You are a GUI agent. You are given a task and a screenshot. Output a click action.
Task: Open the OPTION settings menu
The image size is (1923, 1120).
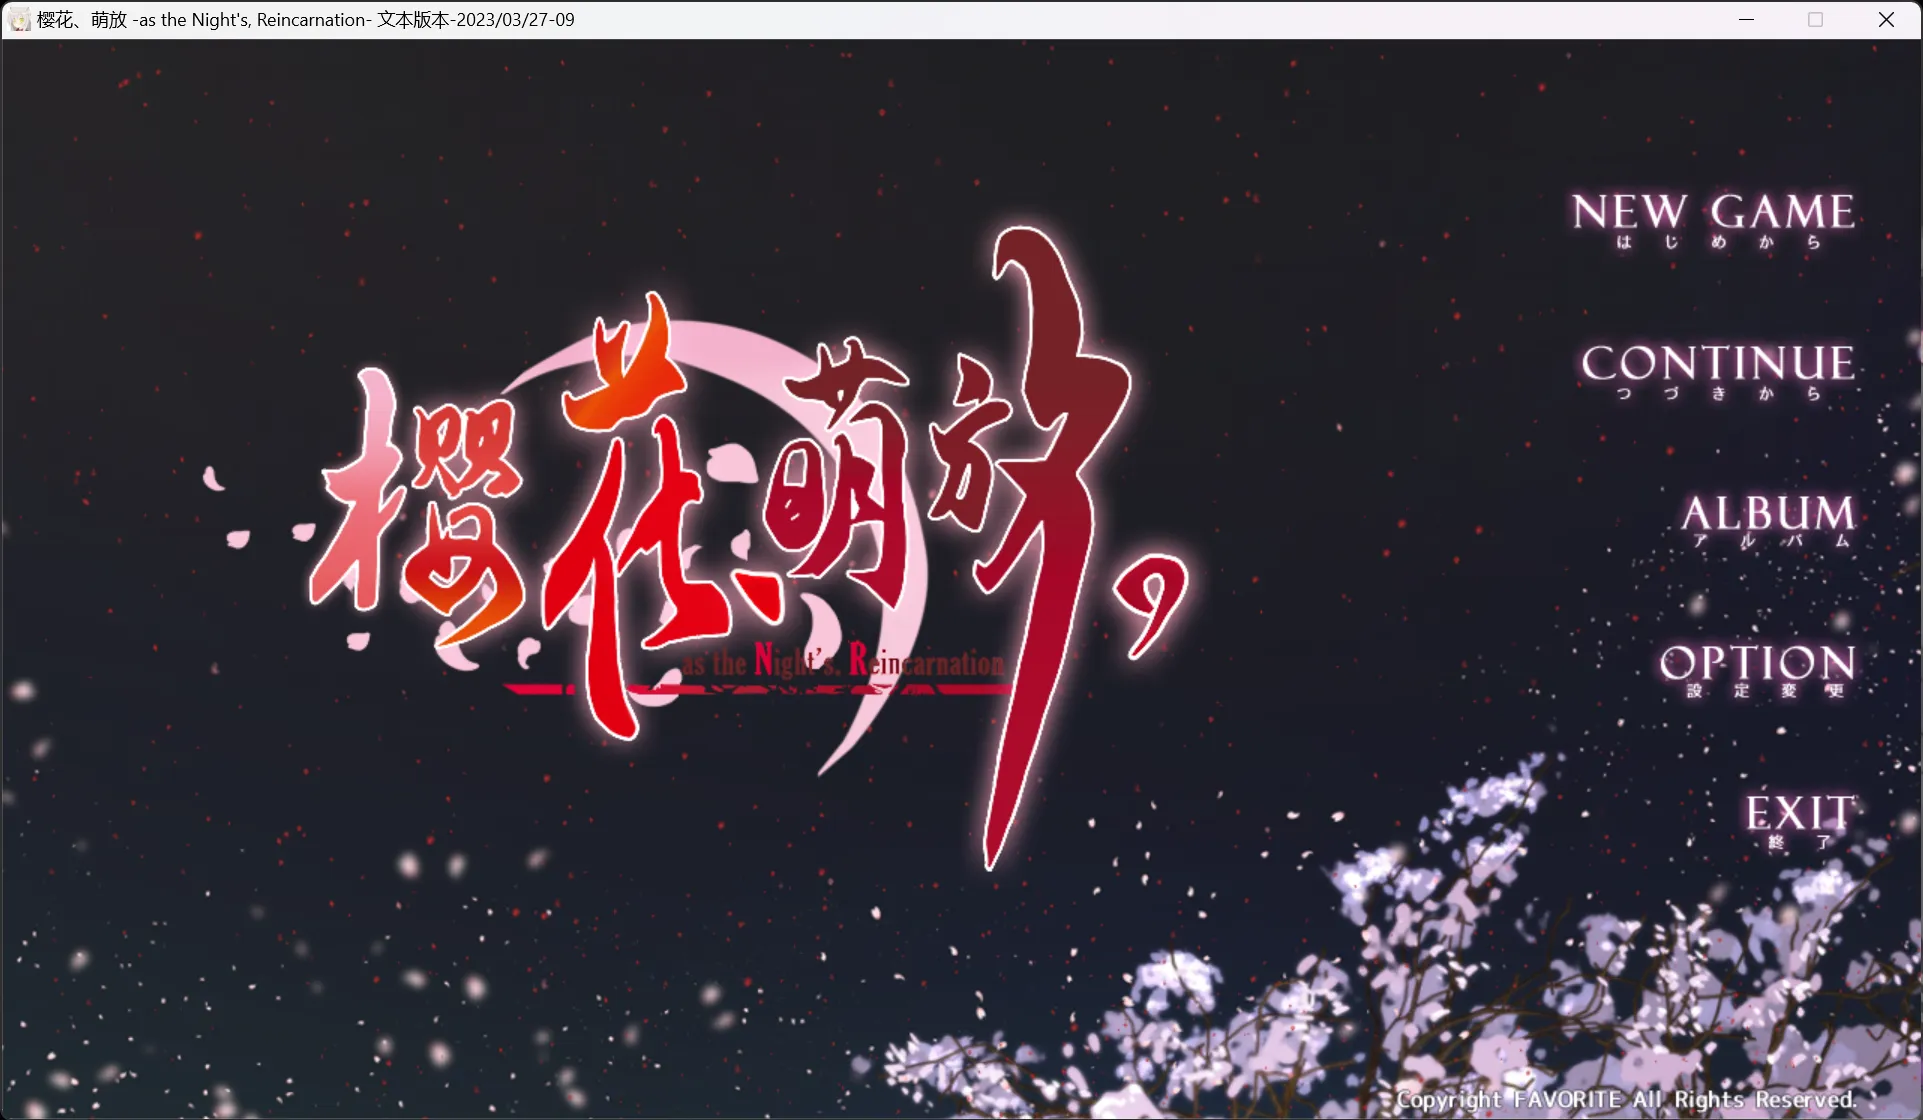coord(1757,670)
